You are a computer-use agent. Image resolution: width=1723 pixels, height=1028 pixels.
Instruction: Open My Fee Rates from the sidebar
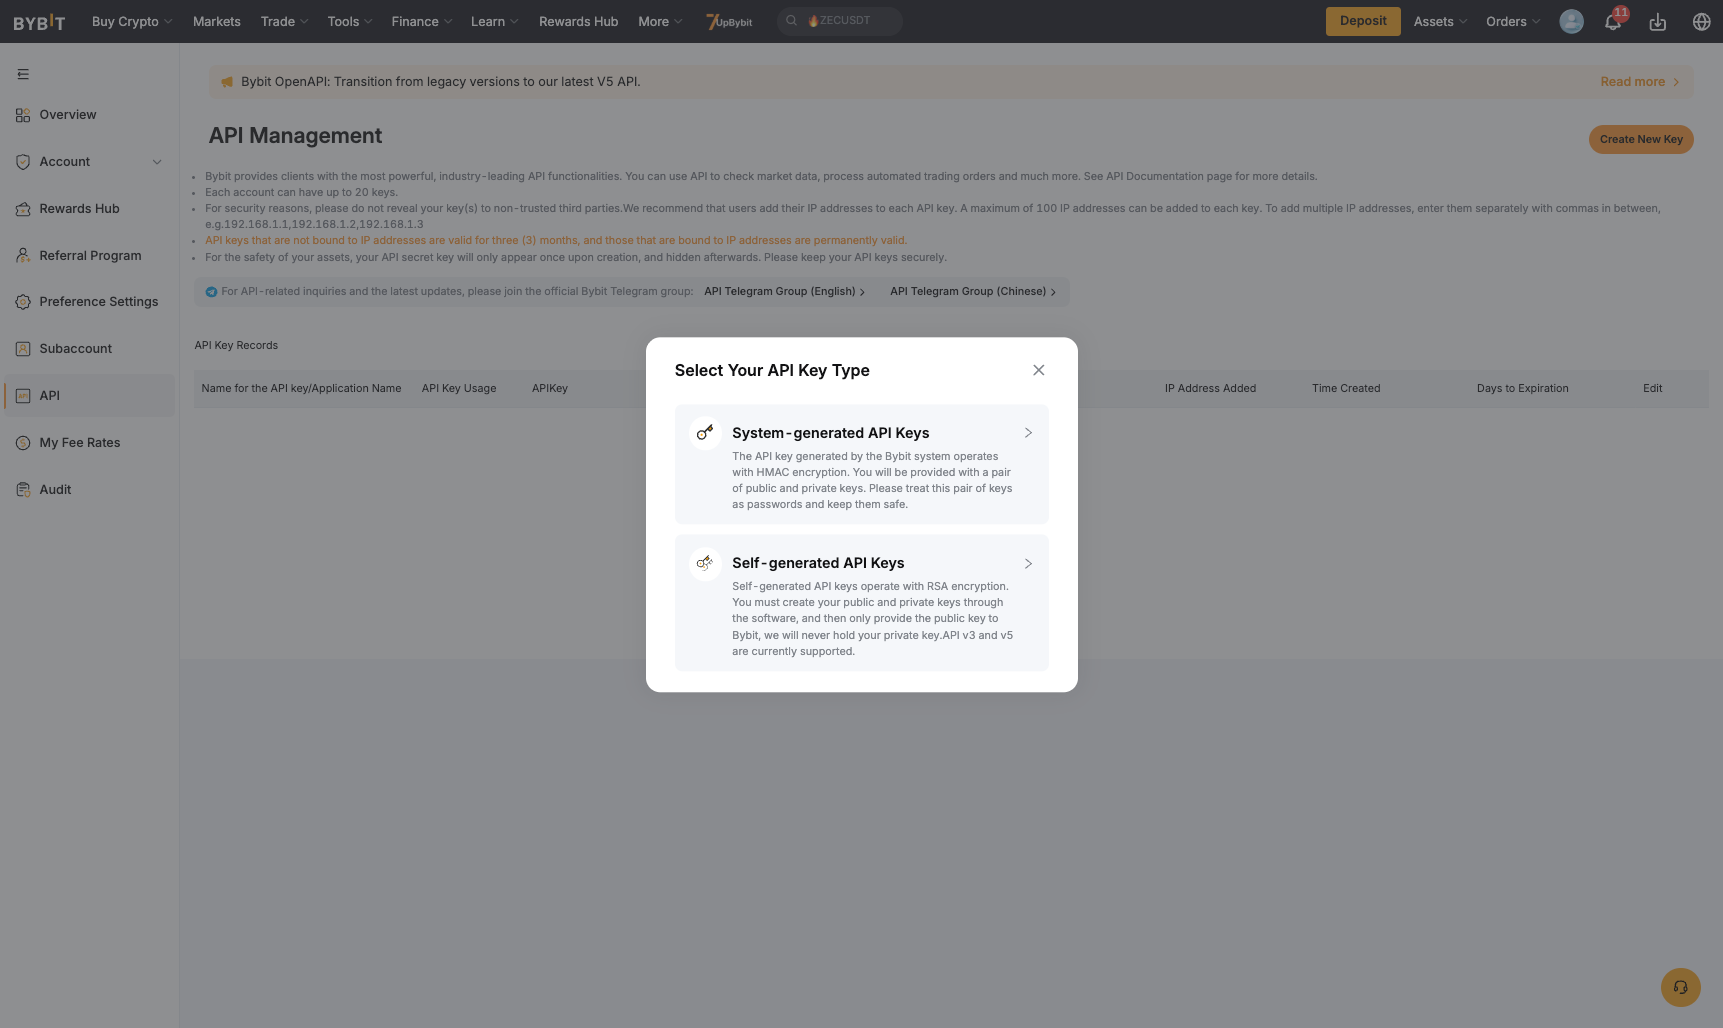80,442
